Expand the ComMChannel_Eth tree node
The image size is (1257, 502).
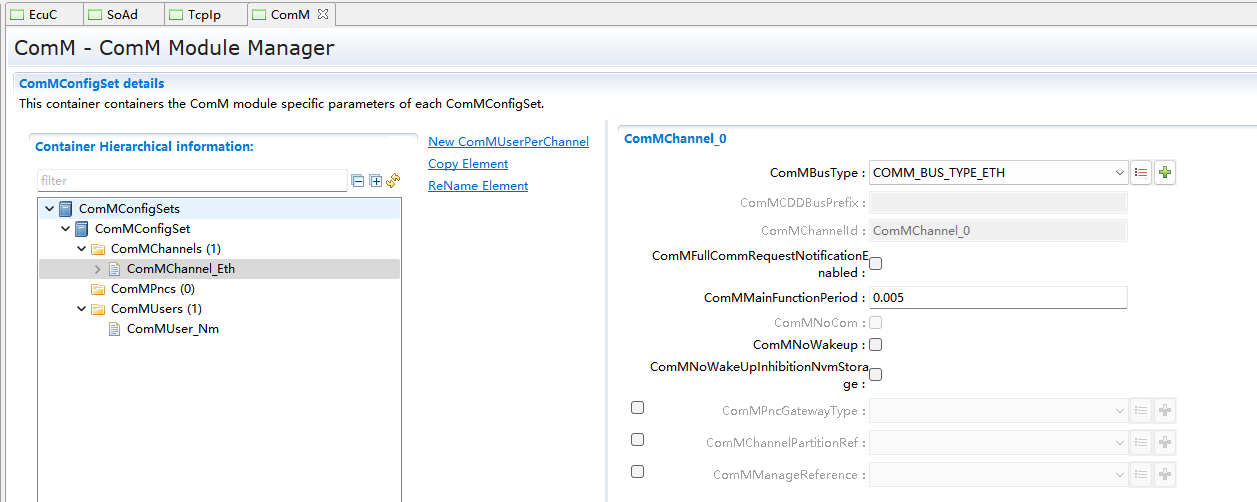point(97,269)
